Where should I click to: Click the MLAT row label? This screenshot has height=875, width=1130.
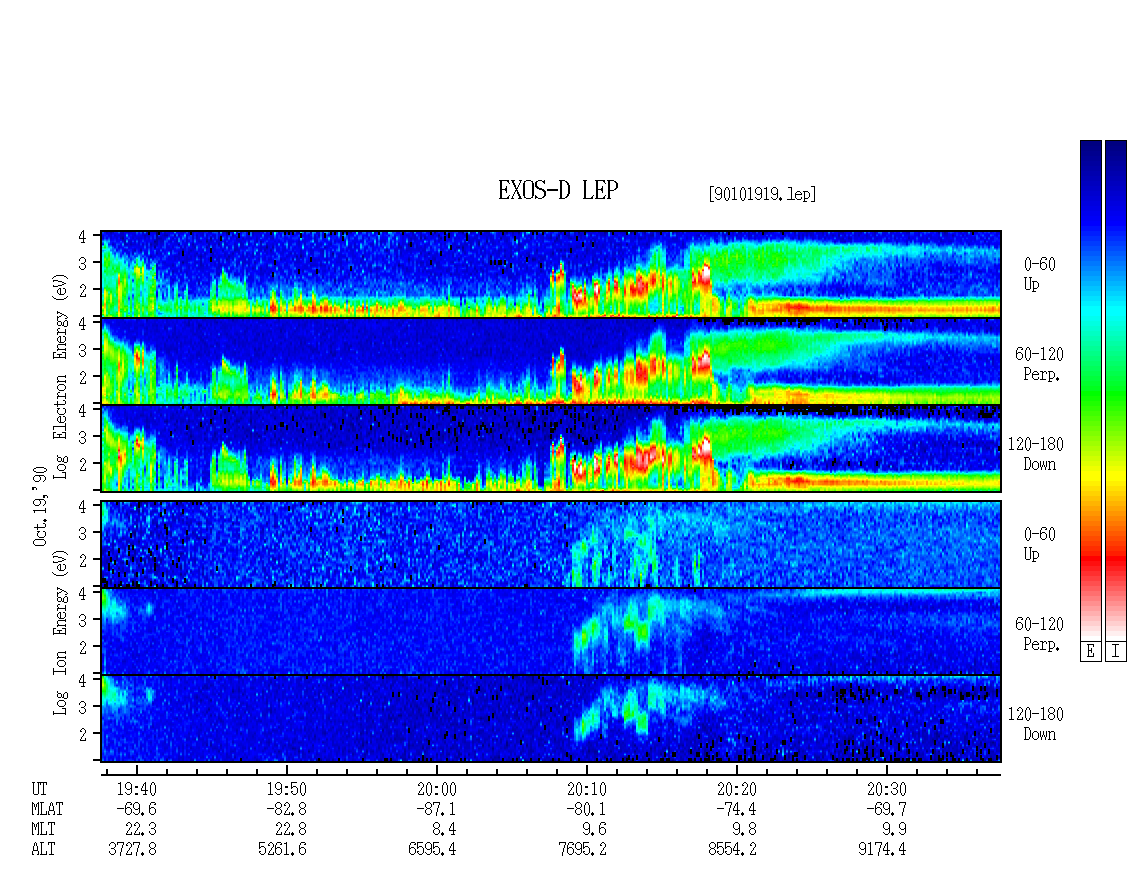click(x=47, y=809)
